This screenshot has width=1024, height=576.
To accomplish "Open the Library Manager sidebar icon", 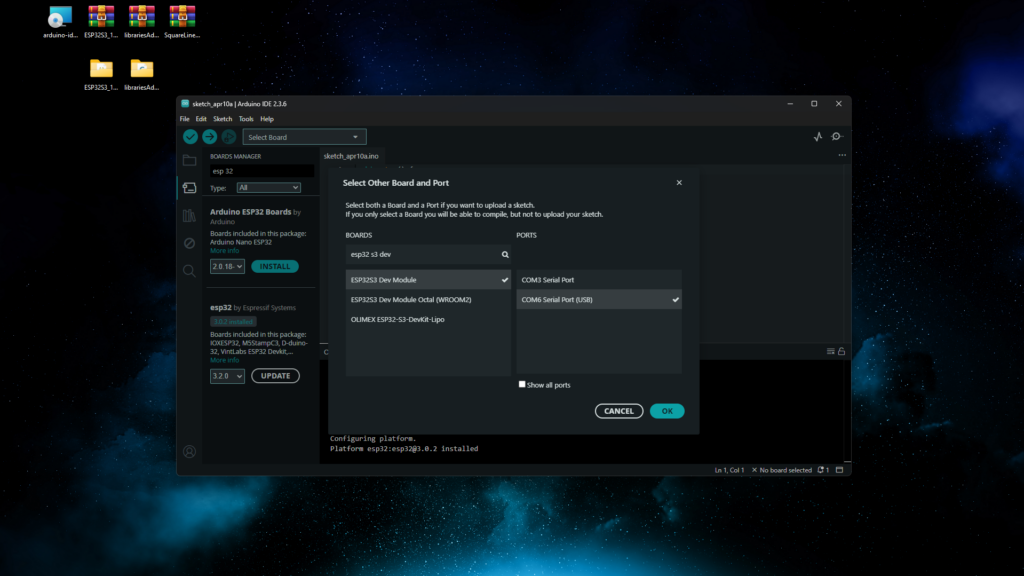I will point(189,215).
